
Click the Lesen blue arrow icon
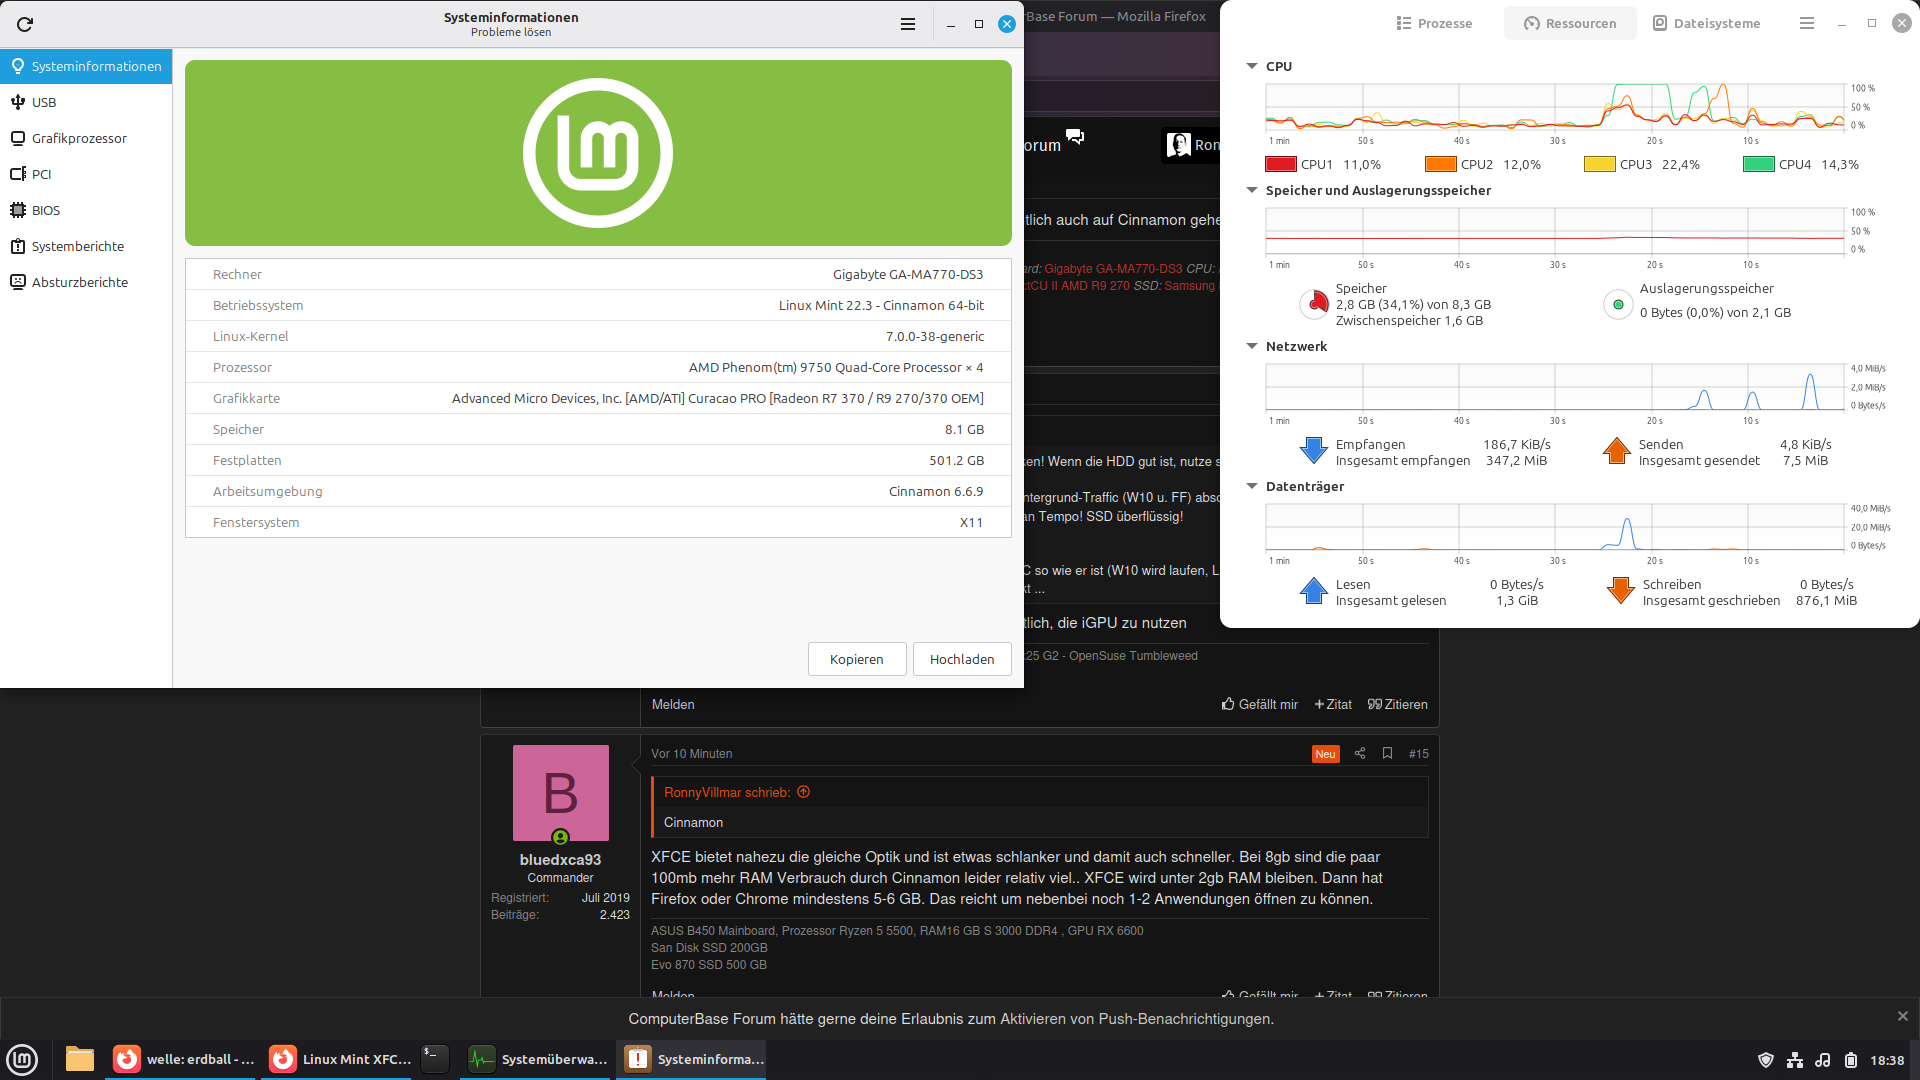click(x=1314, y=591)
